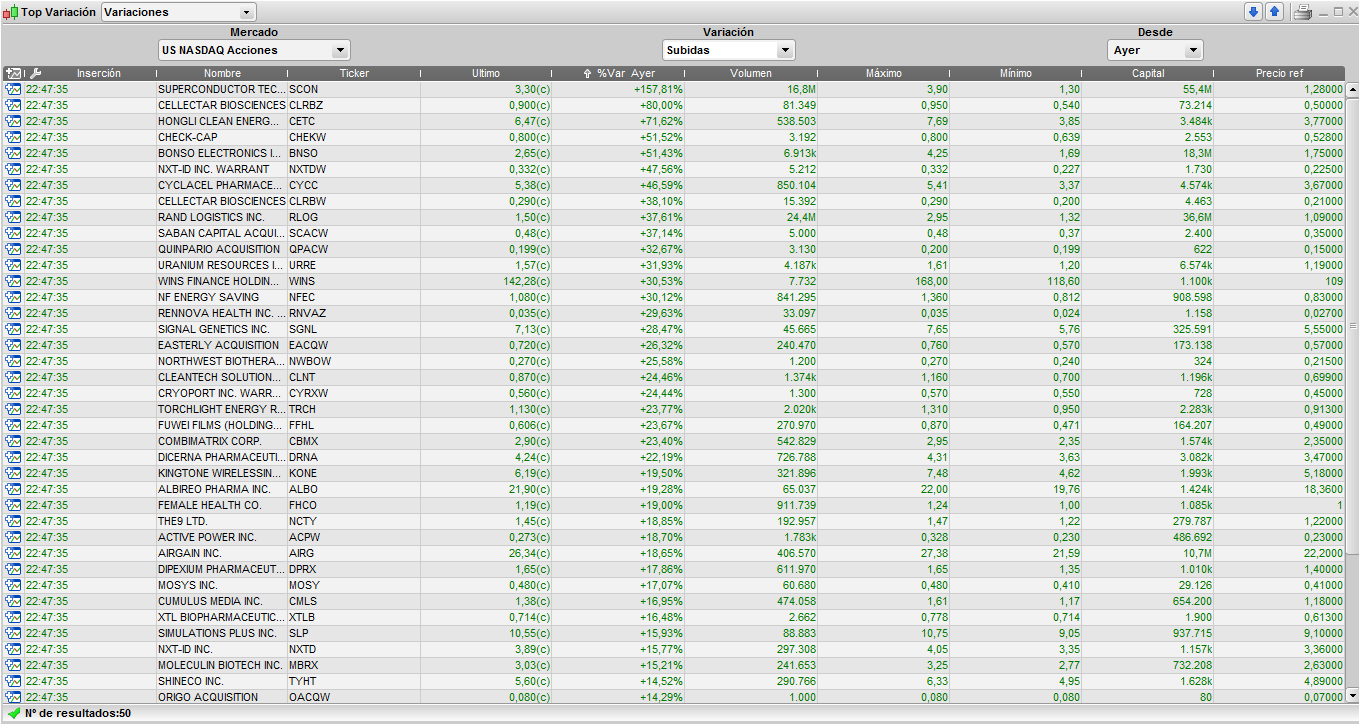
Task: Select ticker SCON cell
Action: point(354,89)
